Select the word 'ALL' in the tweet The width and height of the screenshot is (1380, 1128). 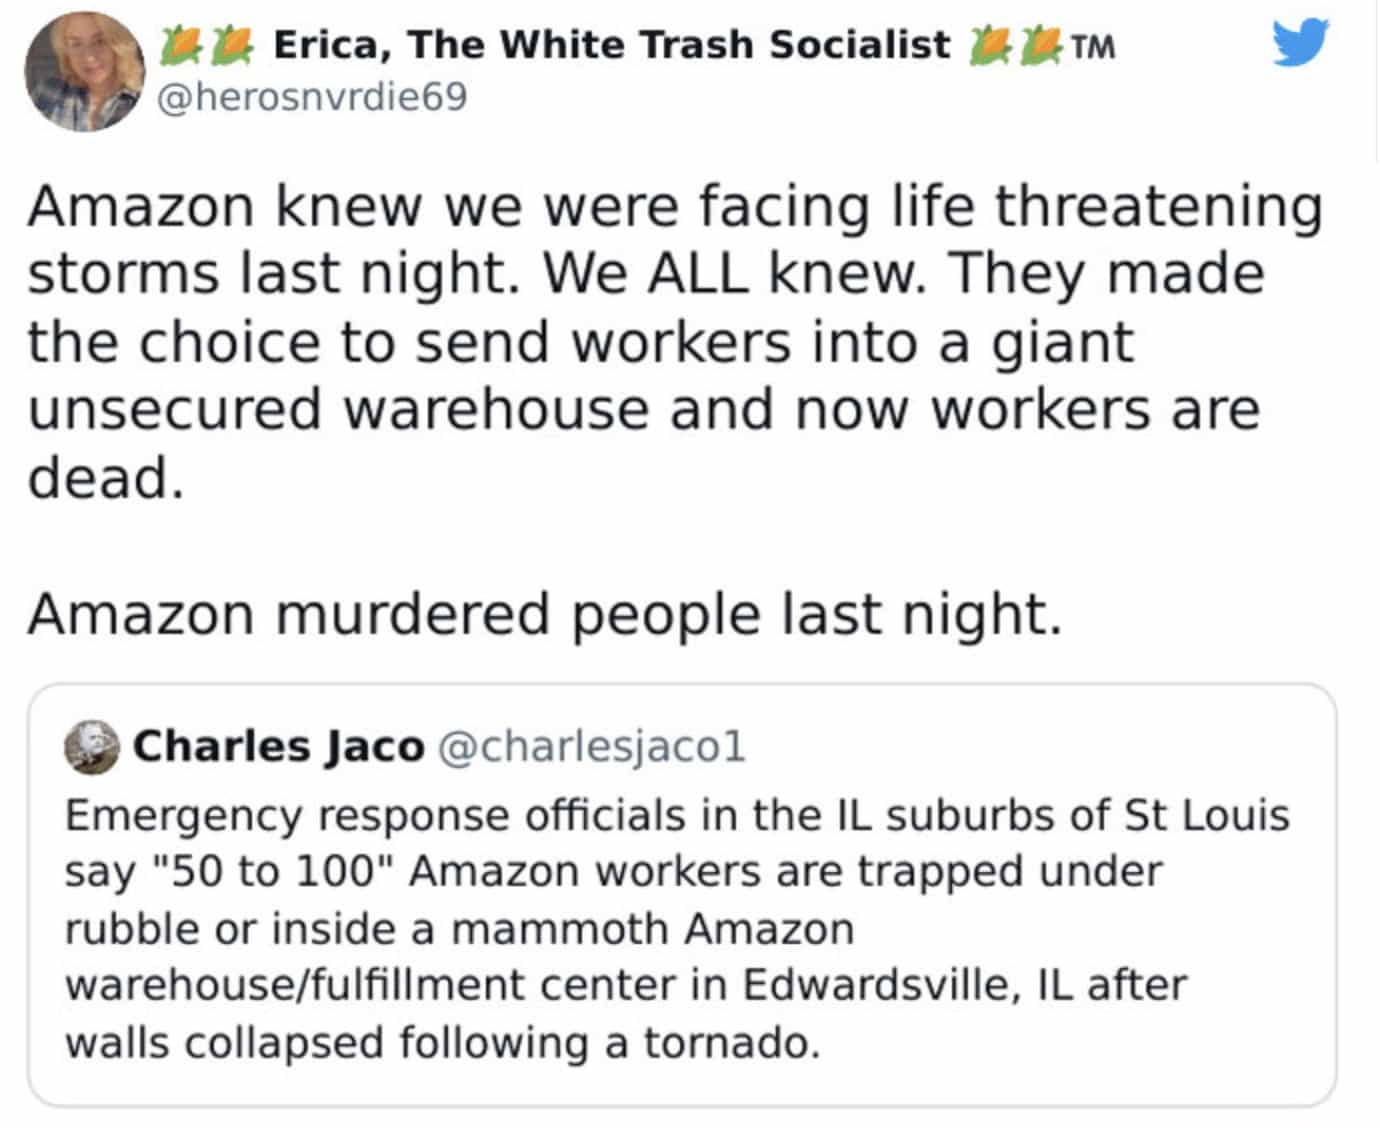(x=697, y=273)
